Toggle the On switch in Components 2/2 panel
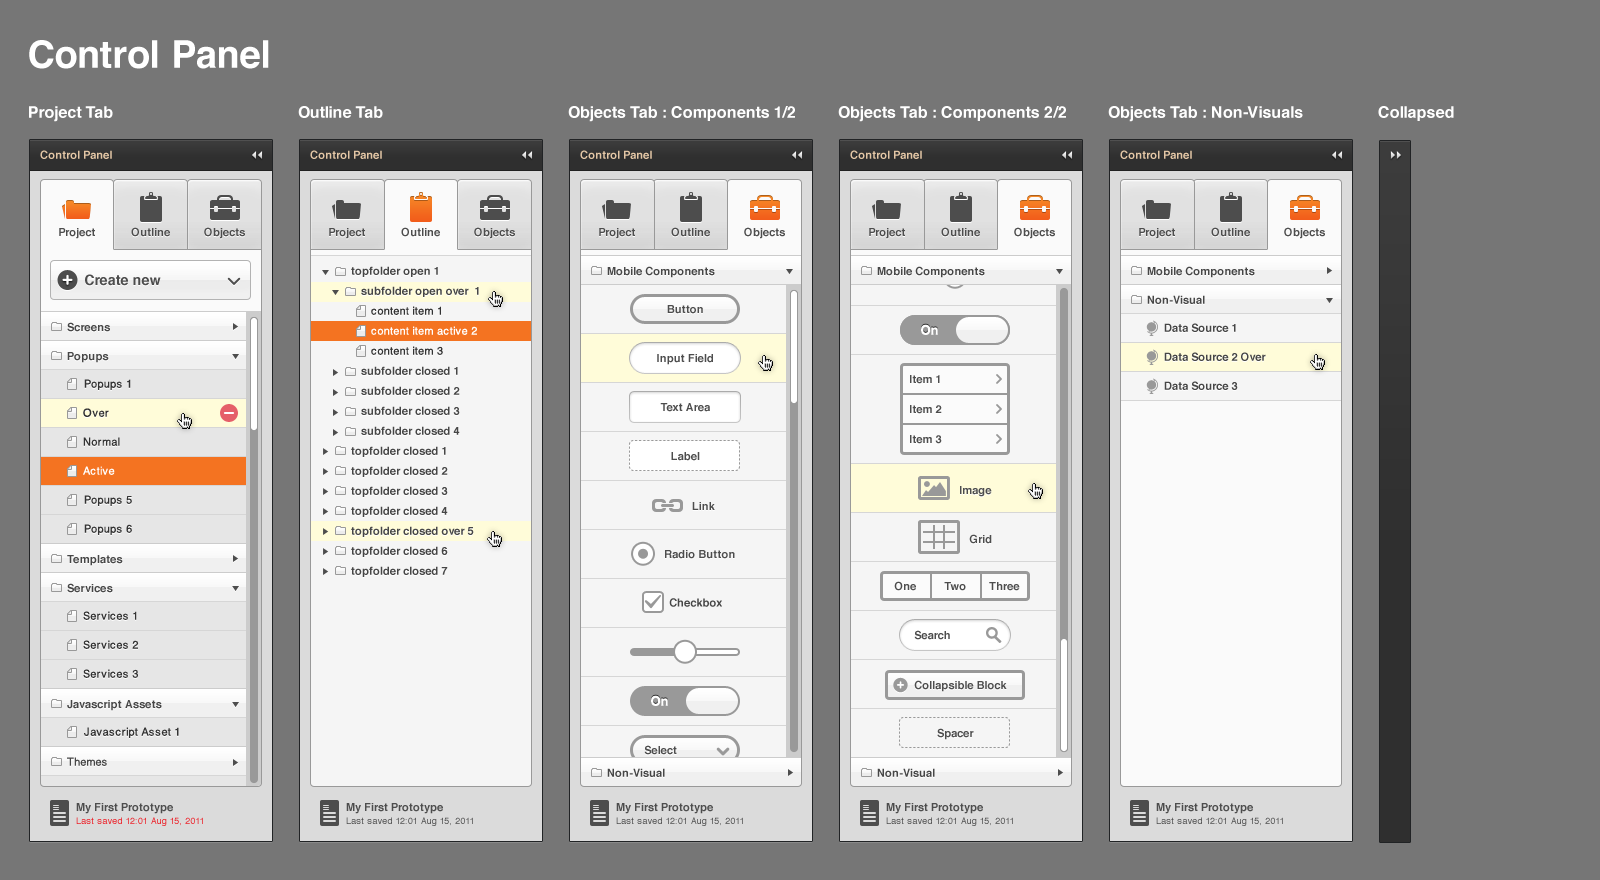Viewport: 1600px width, 880px height. pos(955,330)
